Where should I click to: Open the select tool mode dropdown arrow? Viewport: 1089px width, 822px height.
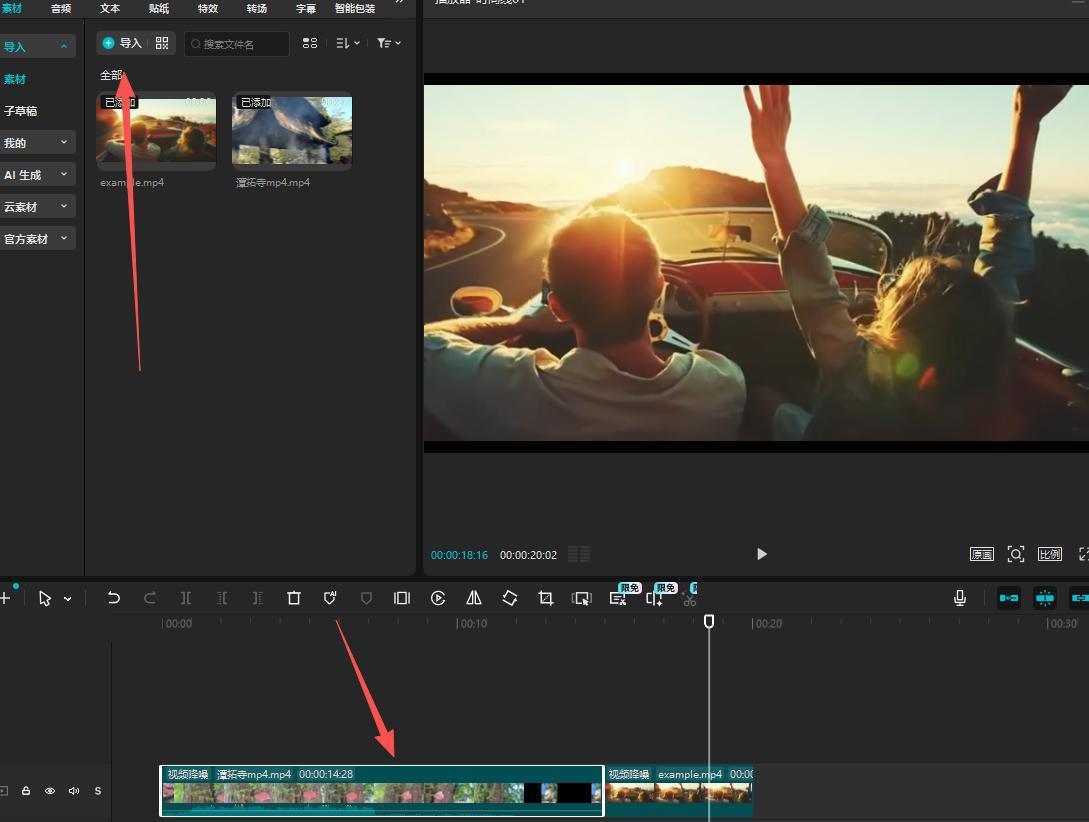tap(67, 598)
